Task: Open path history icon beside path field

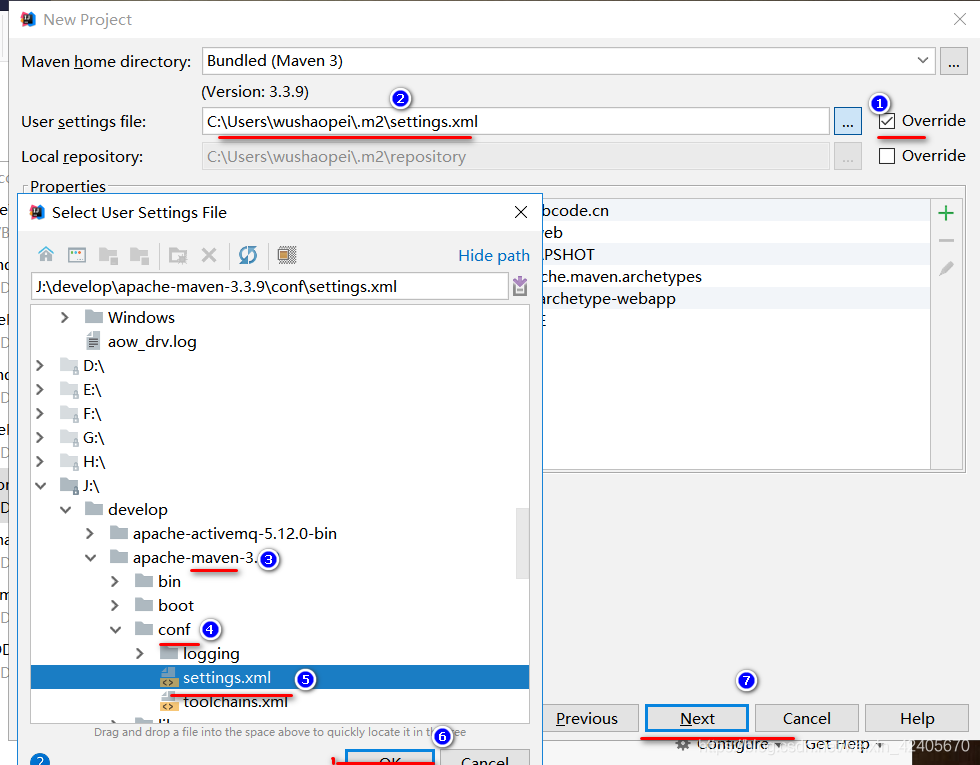Action: 520,286
